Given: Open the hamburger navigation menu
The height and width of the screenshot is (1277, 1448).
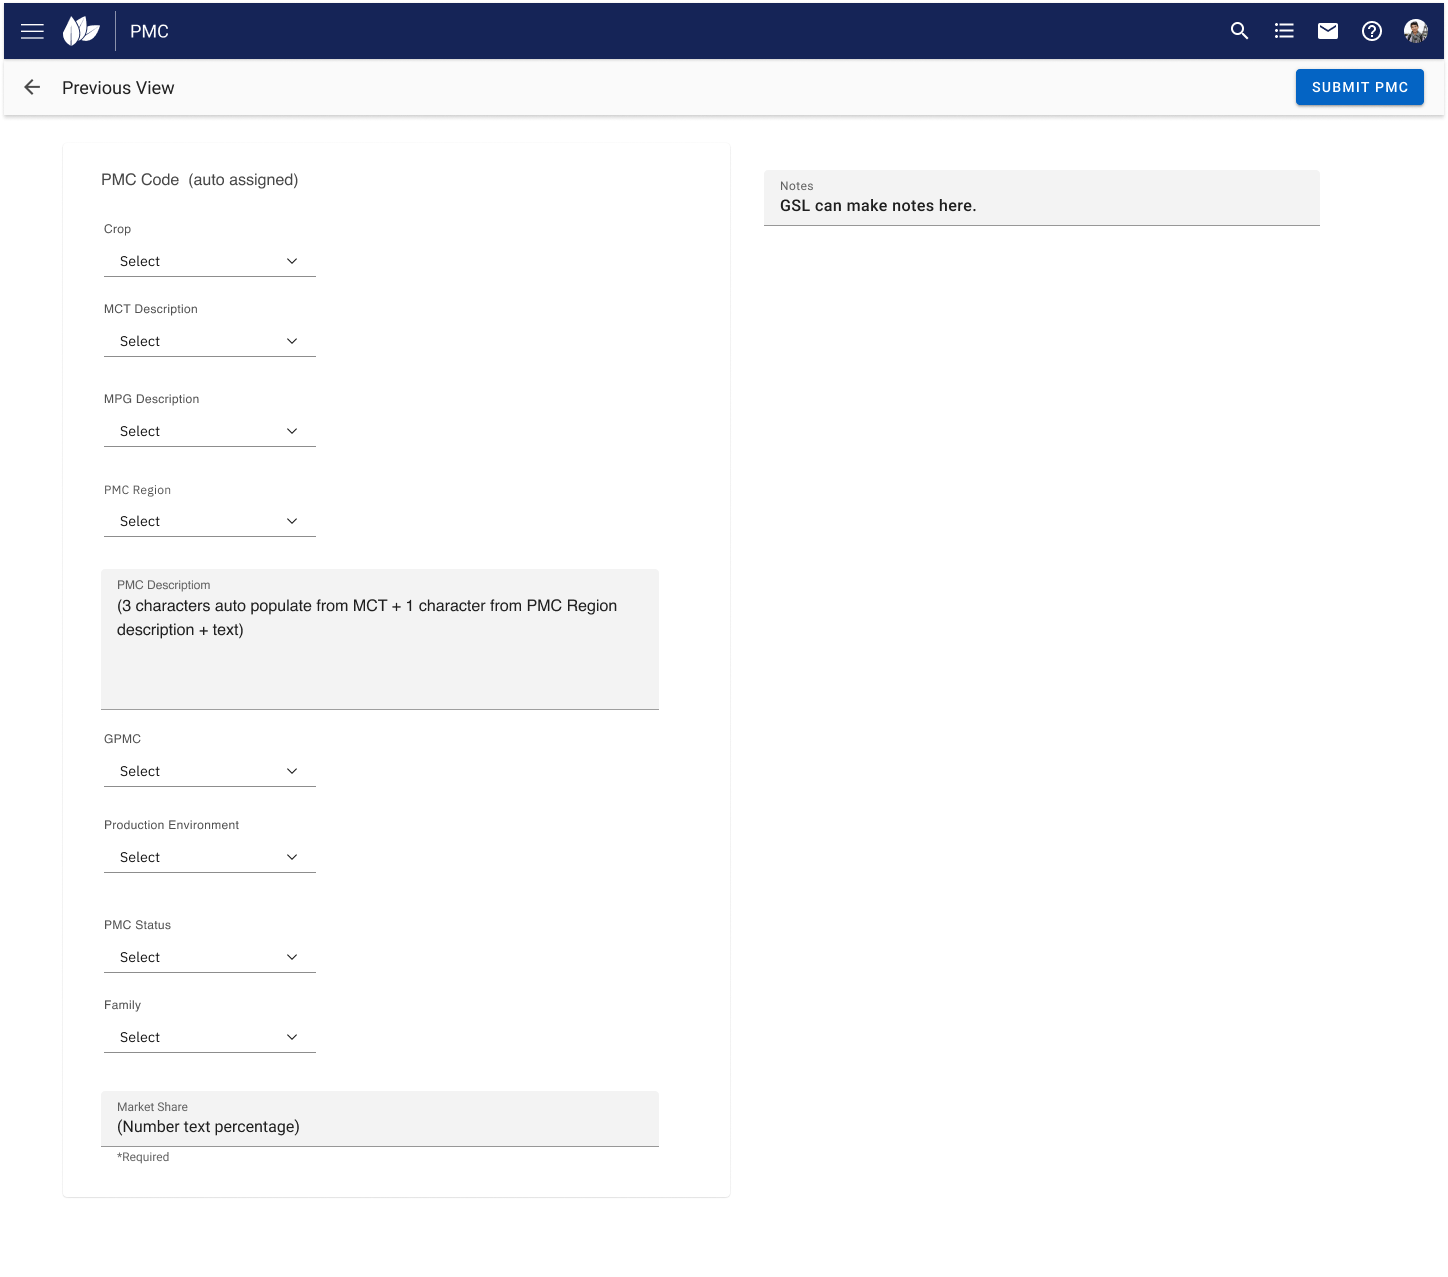Looking at the screenshot, I should coord(32,31).
